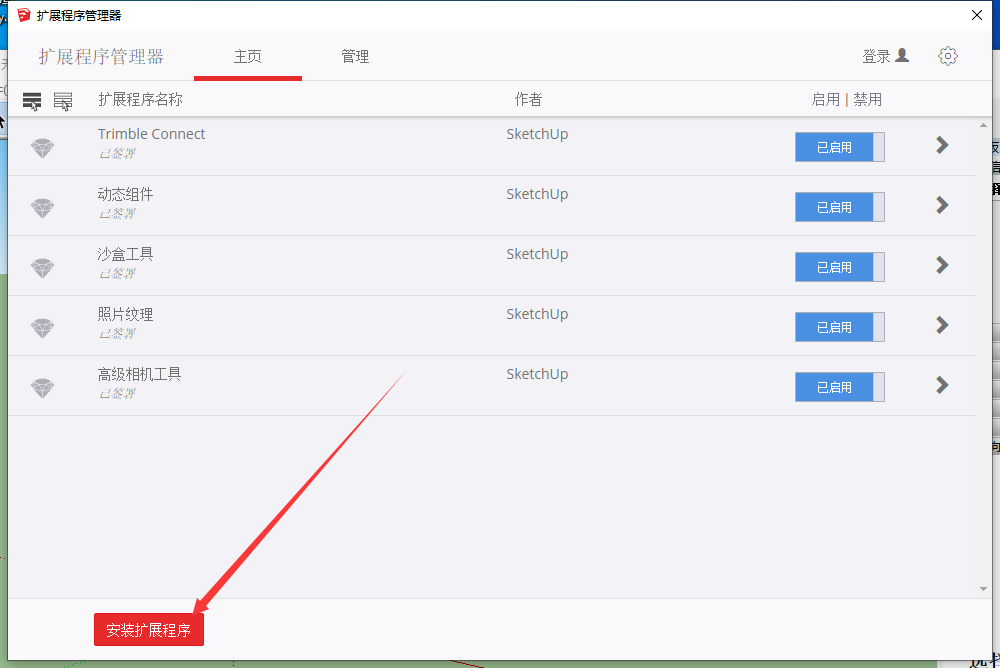Close the 扩展程序管理器 window

976,15
